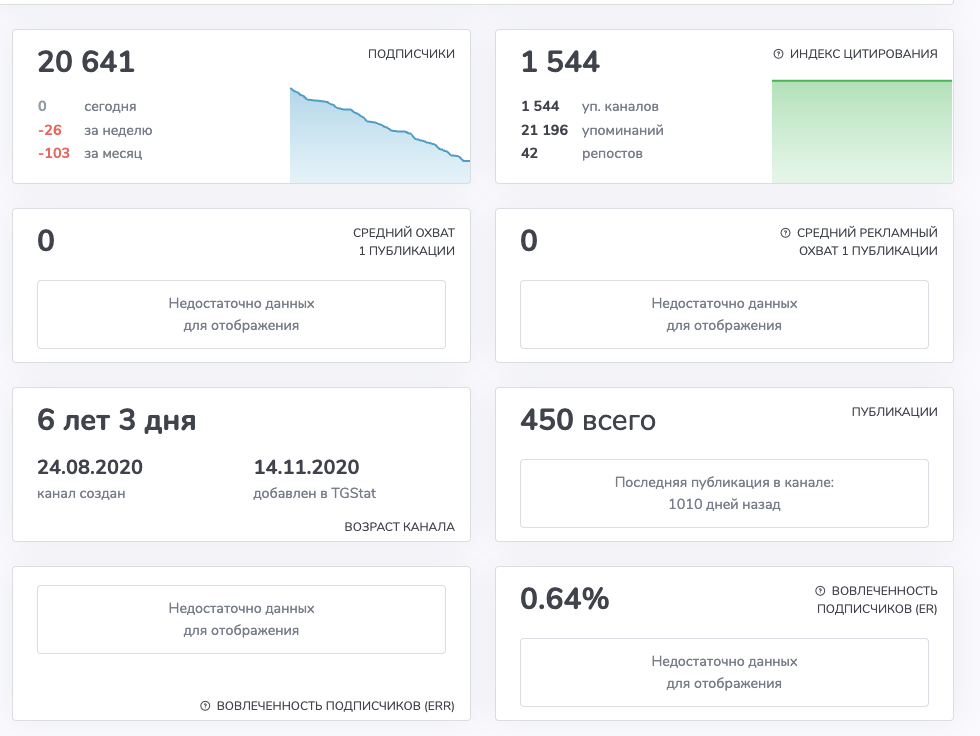Select the Возраст канала label
Image resolution: width=980 pixels, height=736 pixels.
point(399,527)
